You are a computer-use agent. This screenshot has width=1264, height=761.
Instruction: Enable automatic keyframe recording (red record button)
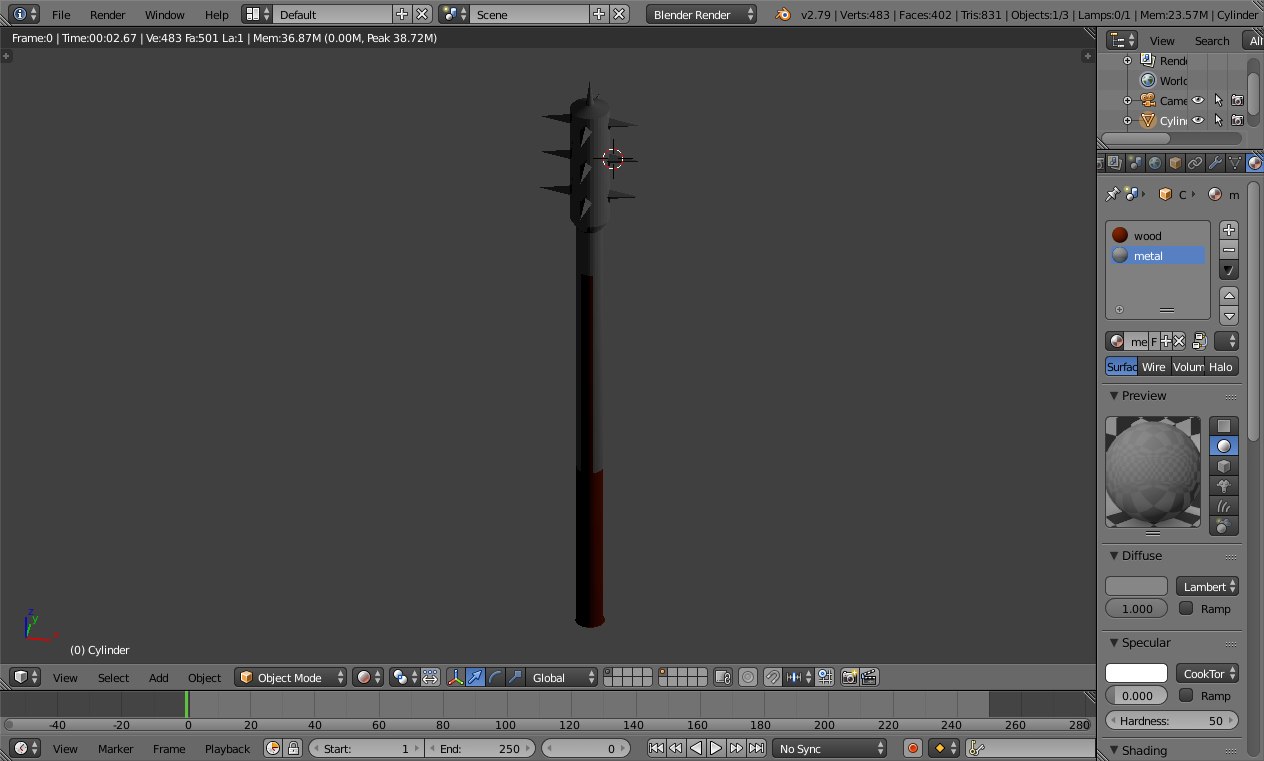(912, 747)
